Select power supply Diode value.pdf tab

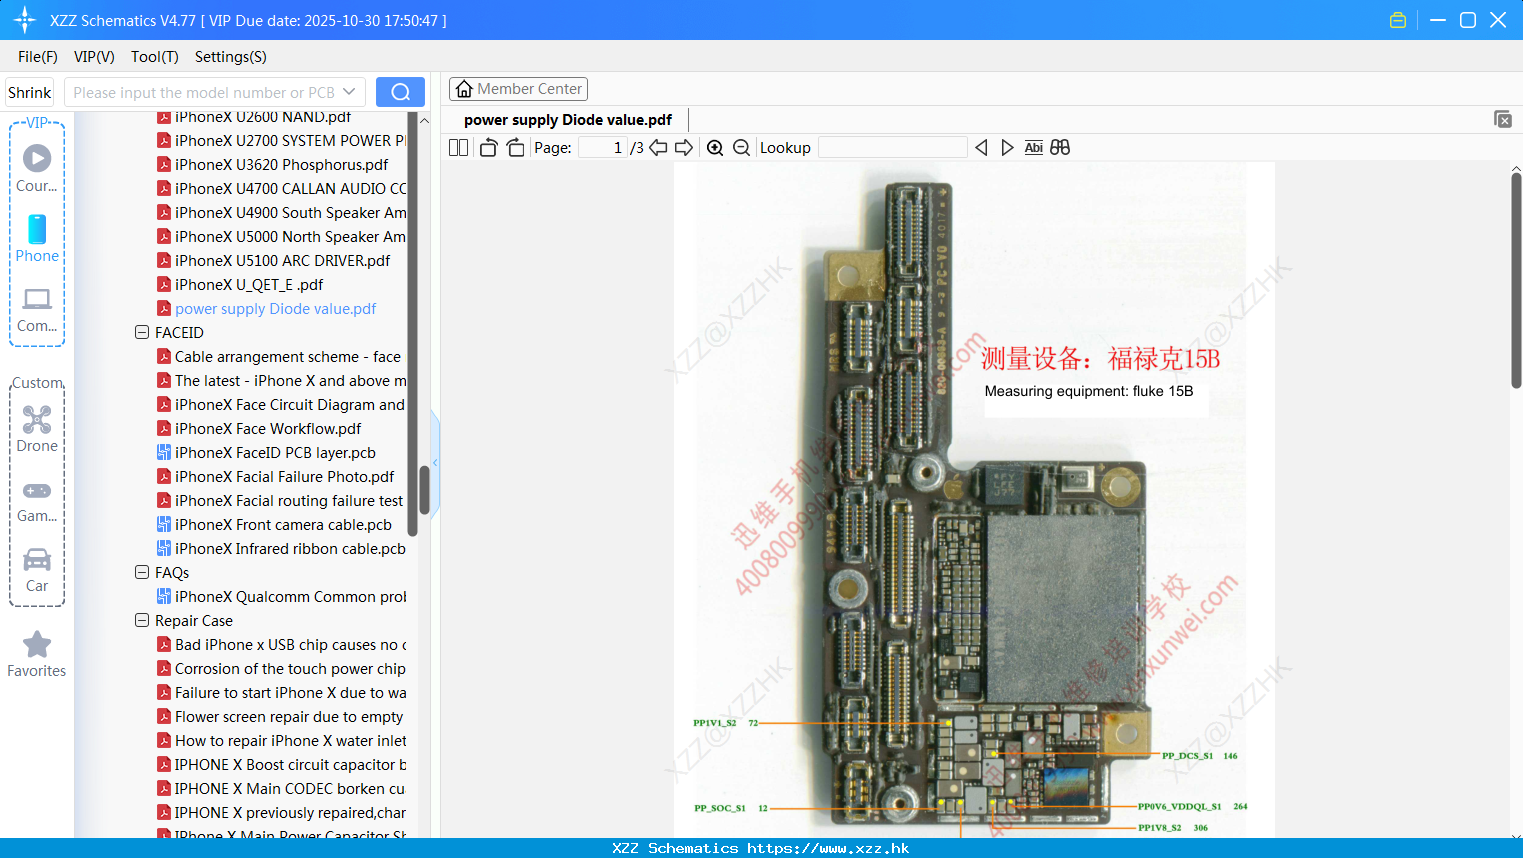[568, 120]
